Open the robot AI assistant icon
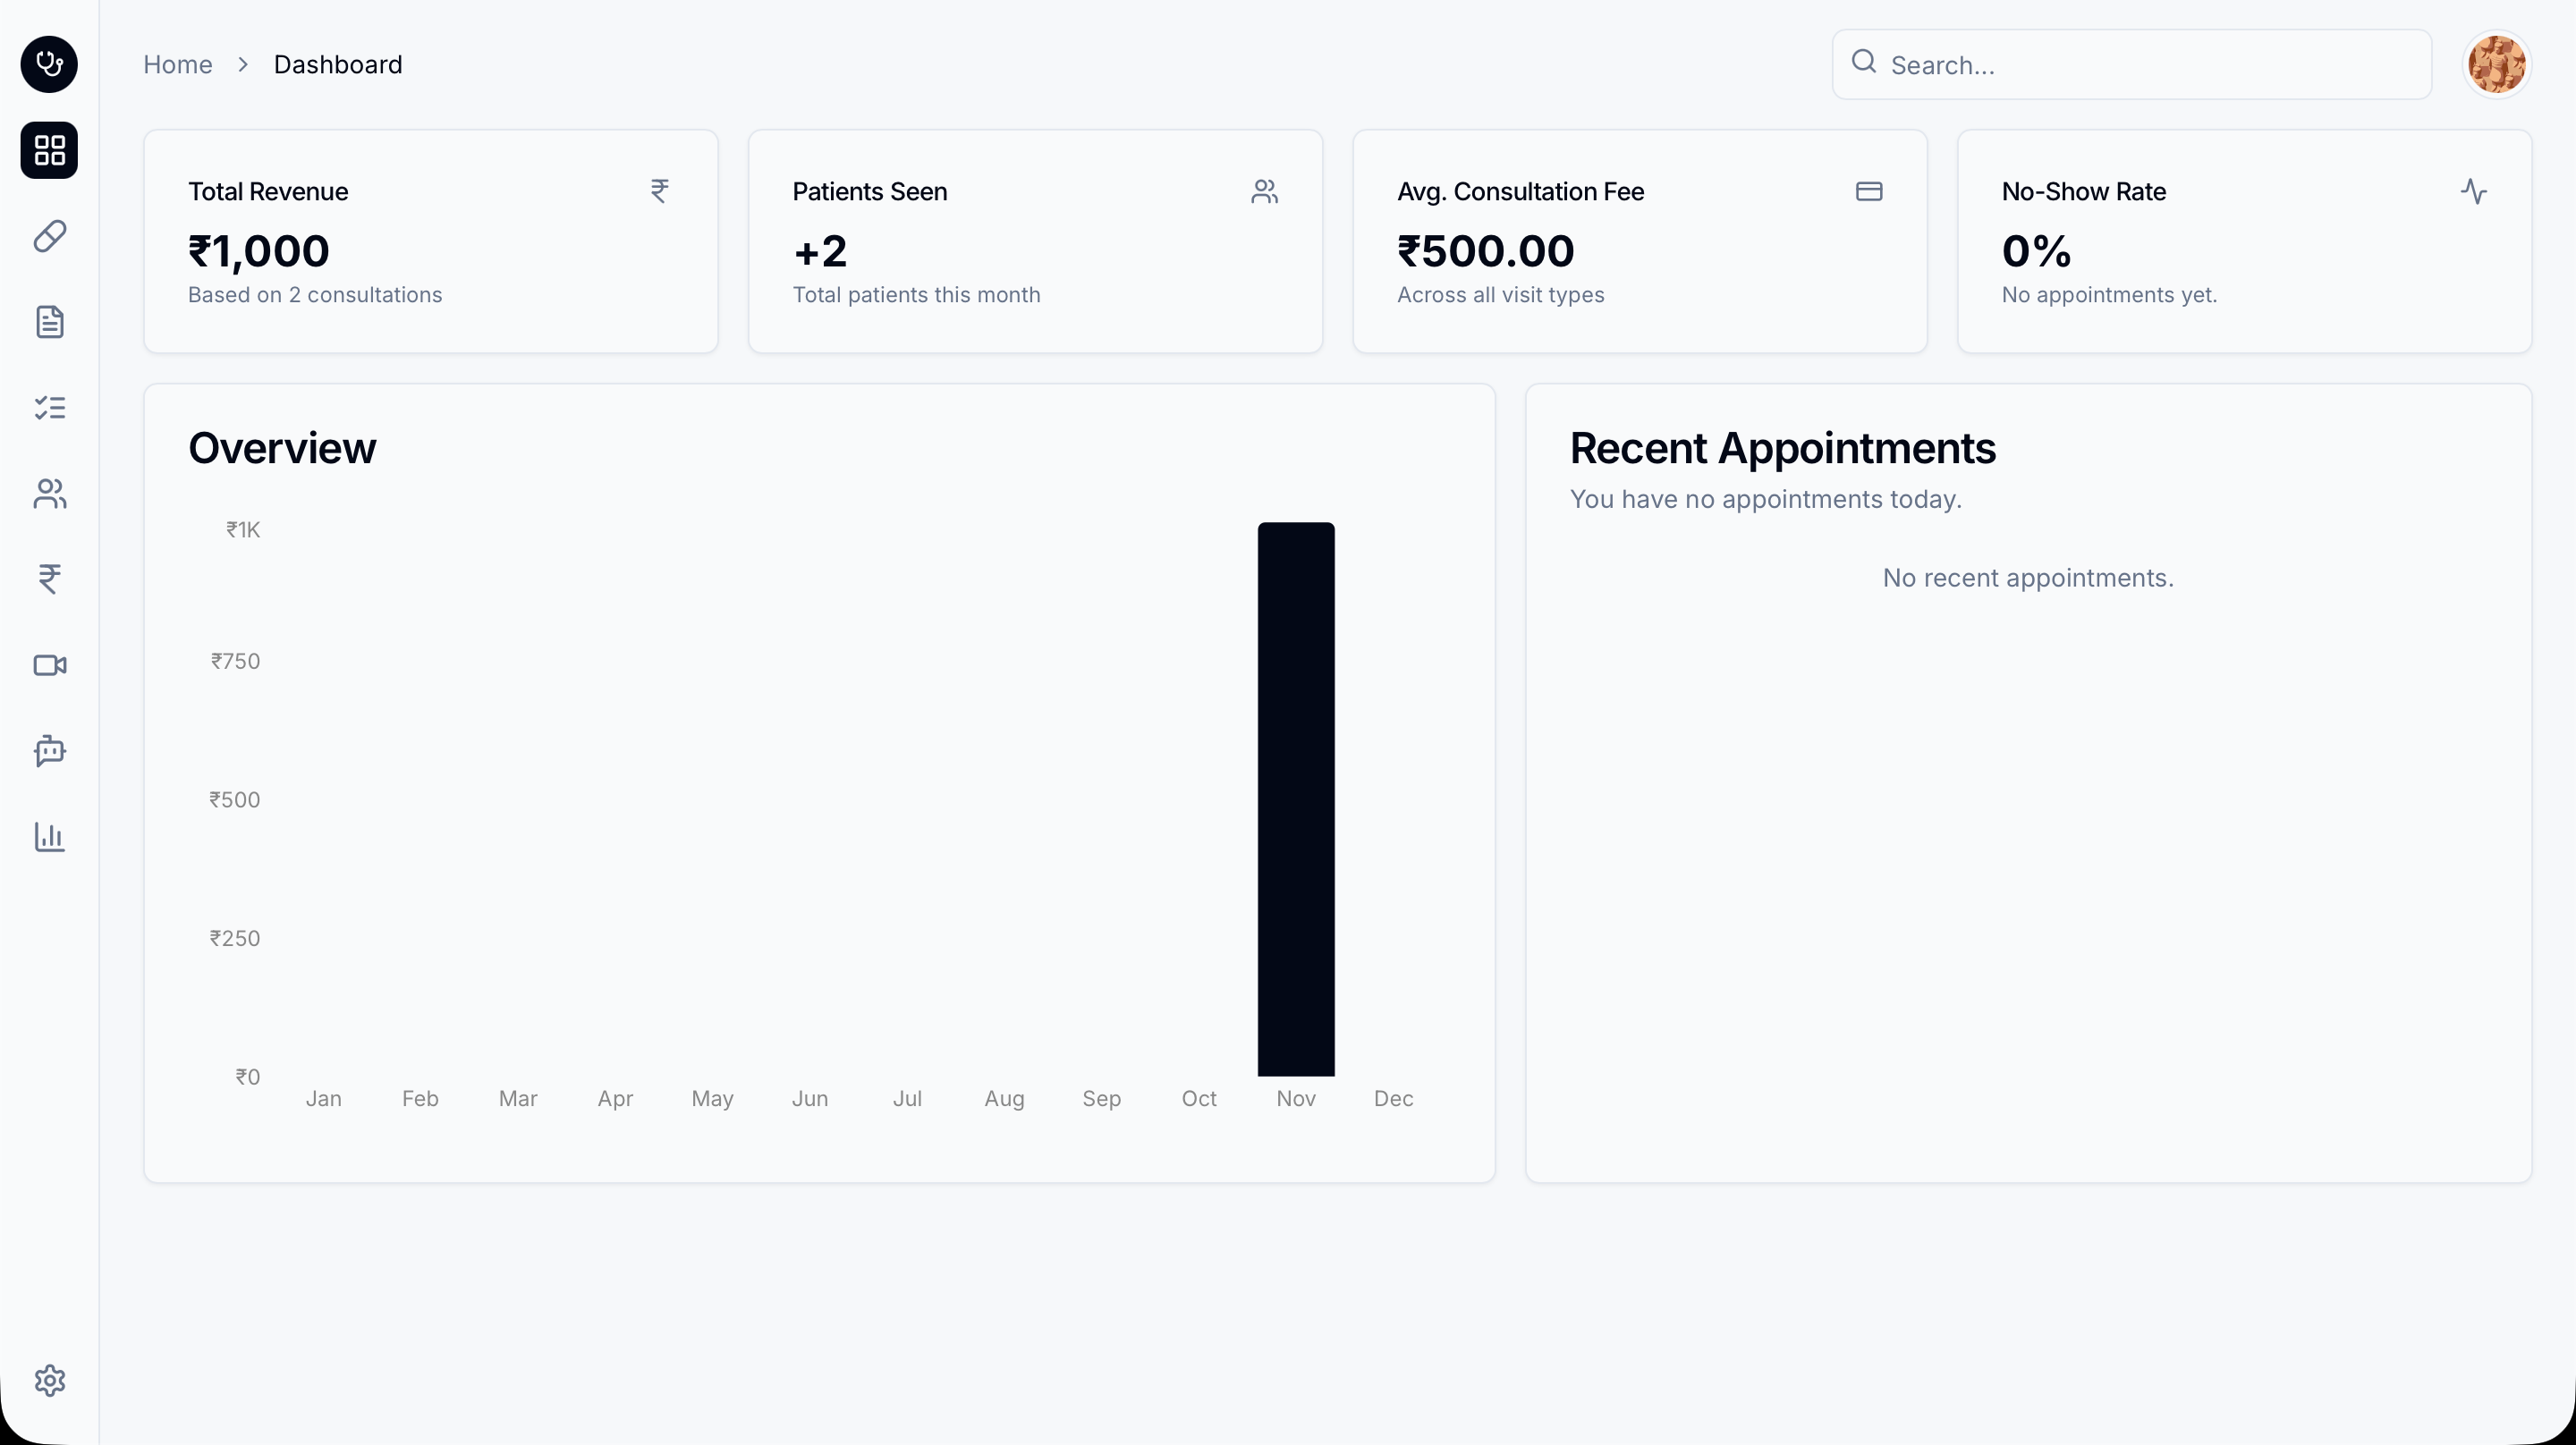Screen dimensions: 2576x1445 [49, 750]
